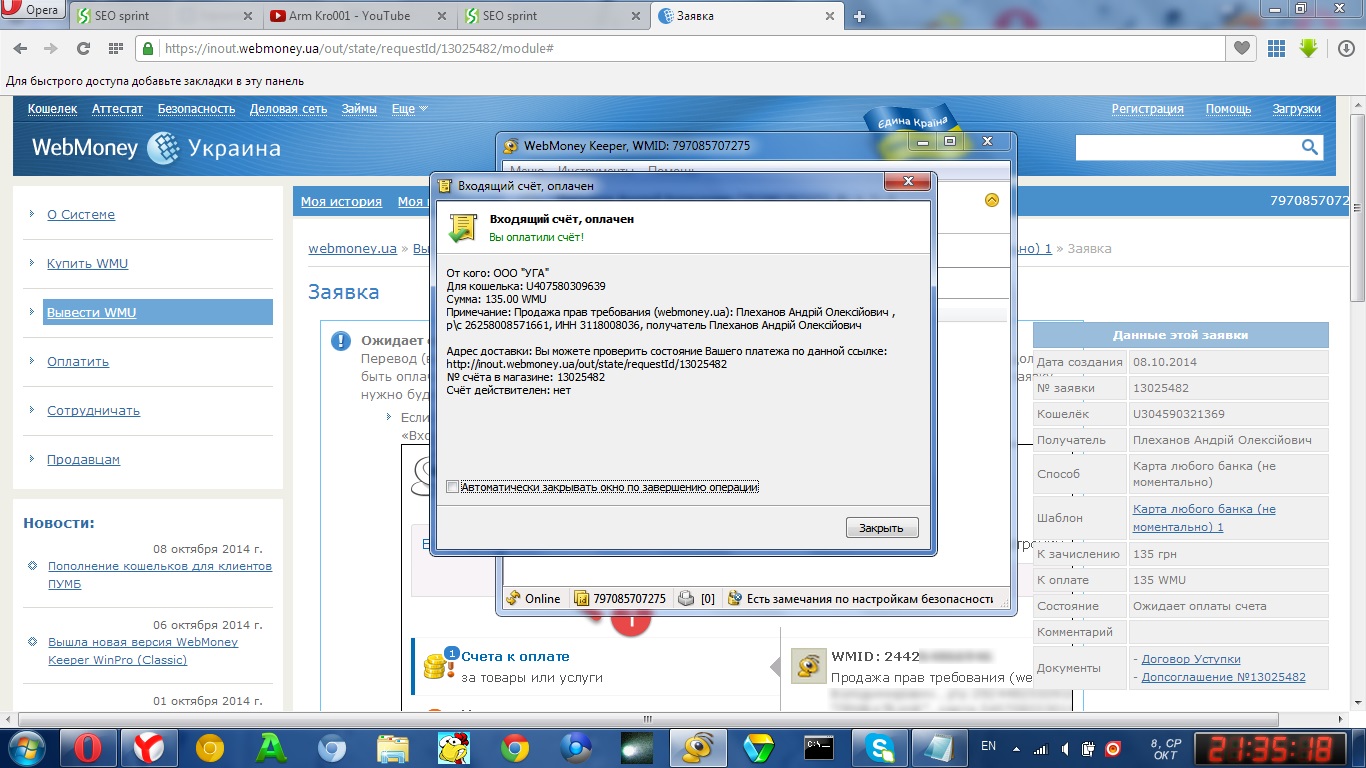Click the yellow collapse arrow in Keeper window
Screen dimensions: 1366x768
(992, 200)
